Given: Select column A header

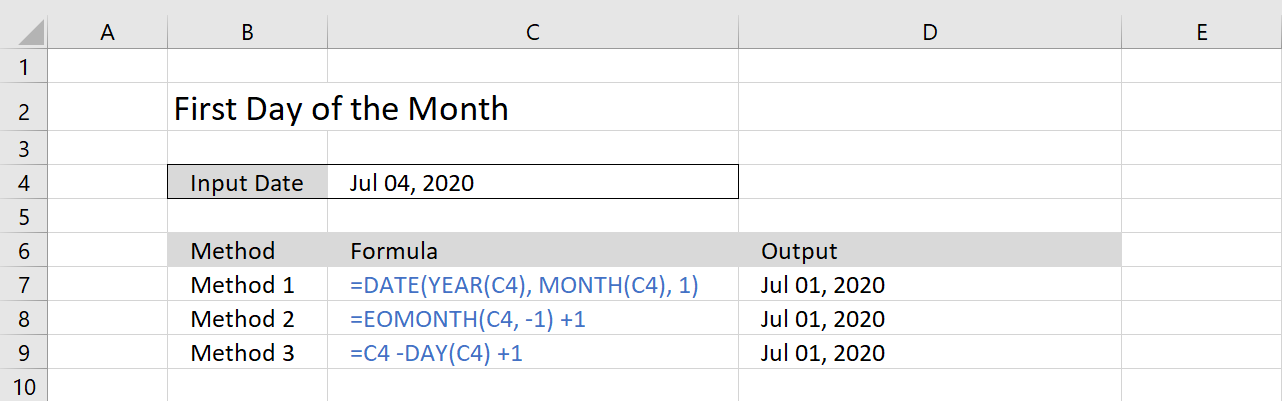Looking at the screenshot, I should point(108,33).
